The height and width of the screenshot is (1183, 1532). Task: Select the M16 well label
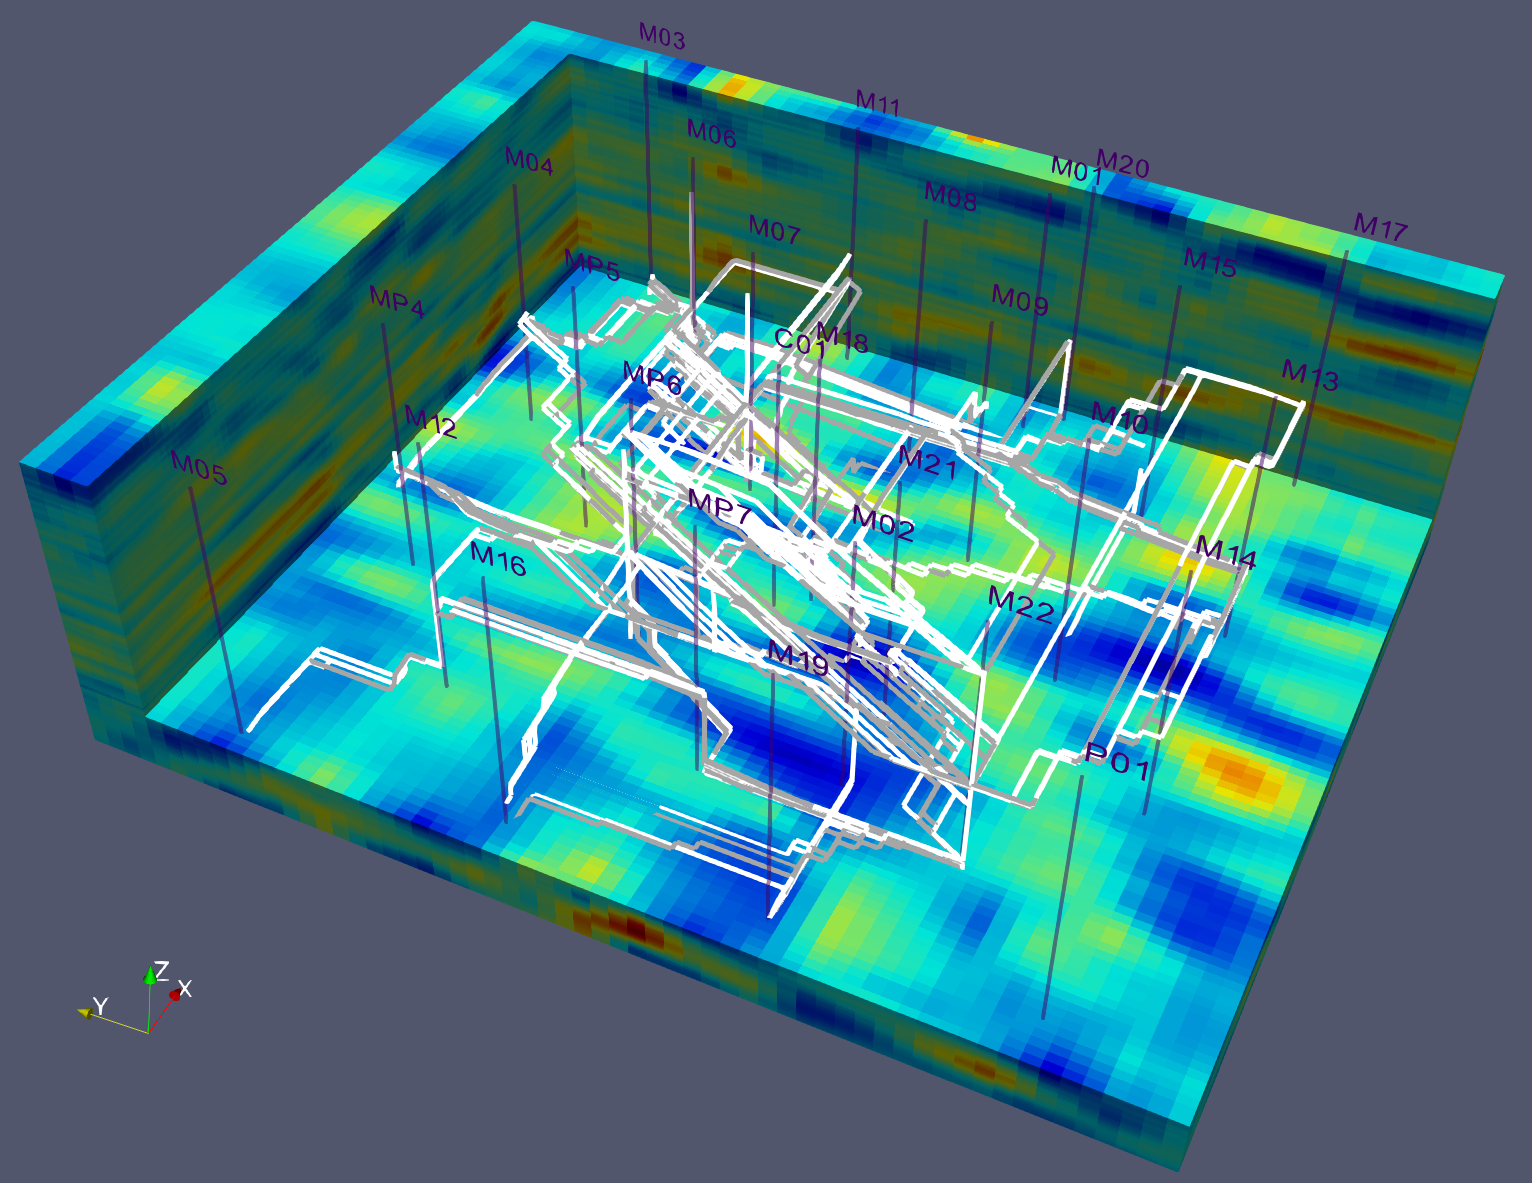point(498,560)
